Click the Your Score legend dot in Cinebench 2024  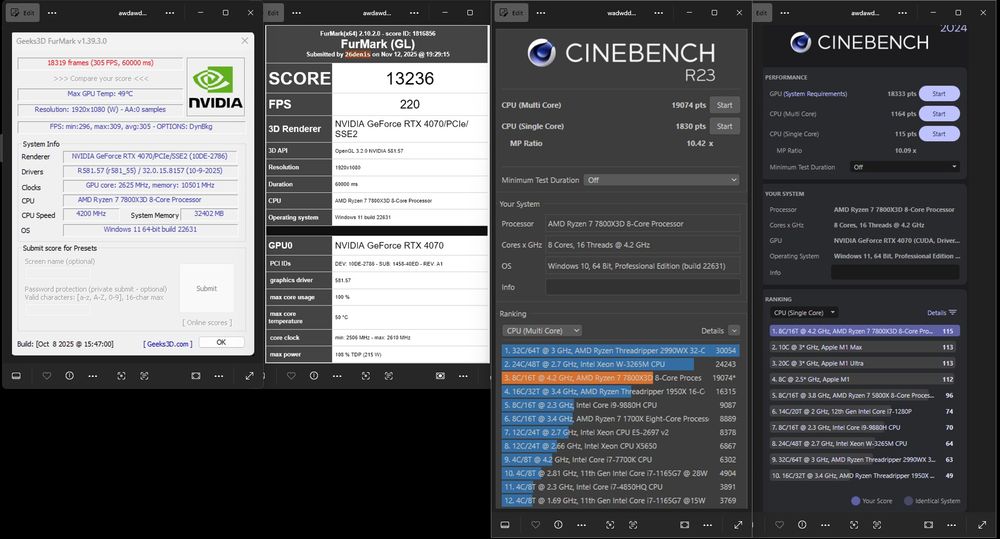click(856, 501)
